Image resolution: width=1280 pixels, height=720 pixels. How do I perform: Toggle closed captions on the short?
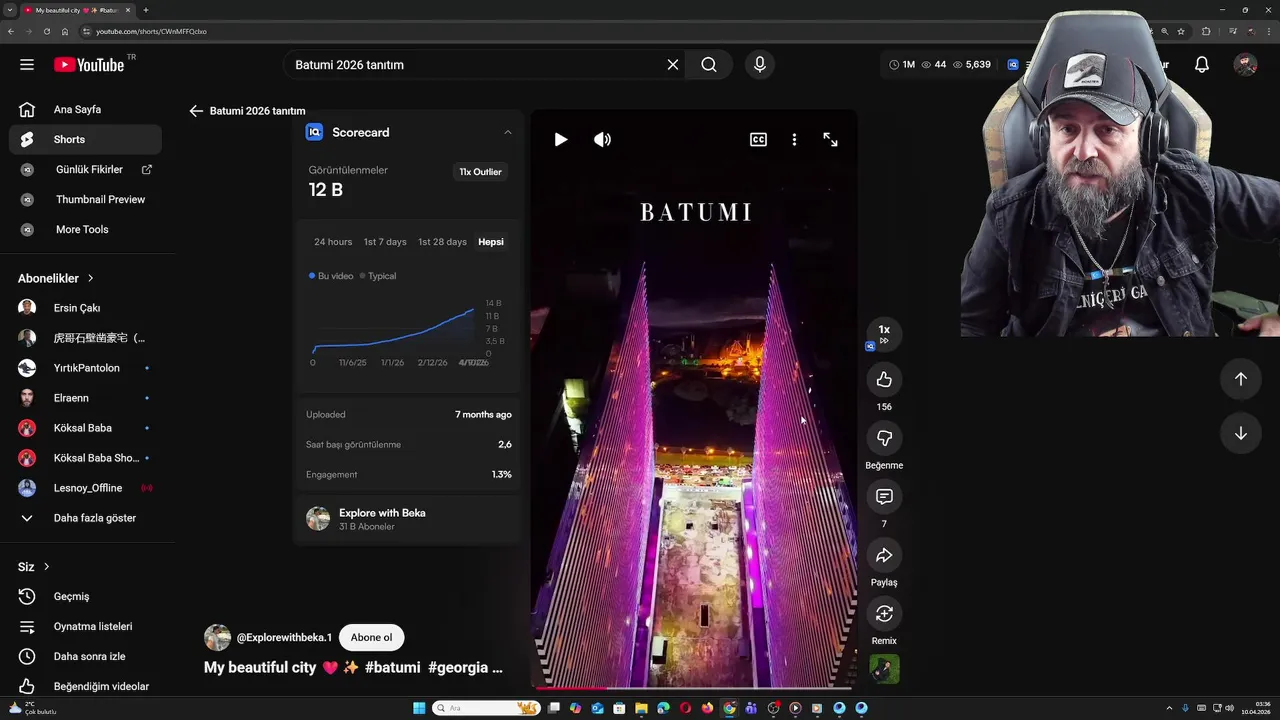point(758,140)
